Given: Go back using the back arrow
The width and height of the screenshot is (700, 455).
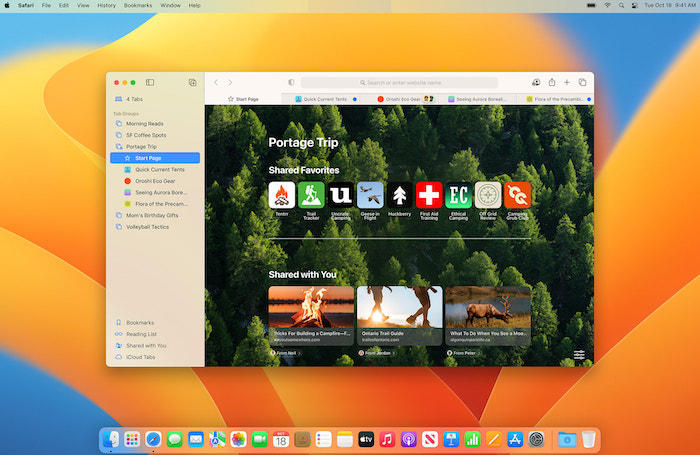Looking at the screenshot, I should (216, 82).
